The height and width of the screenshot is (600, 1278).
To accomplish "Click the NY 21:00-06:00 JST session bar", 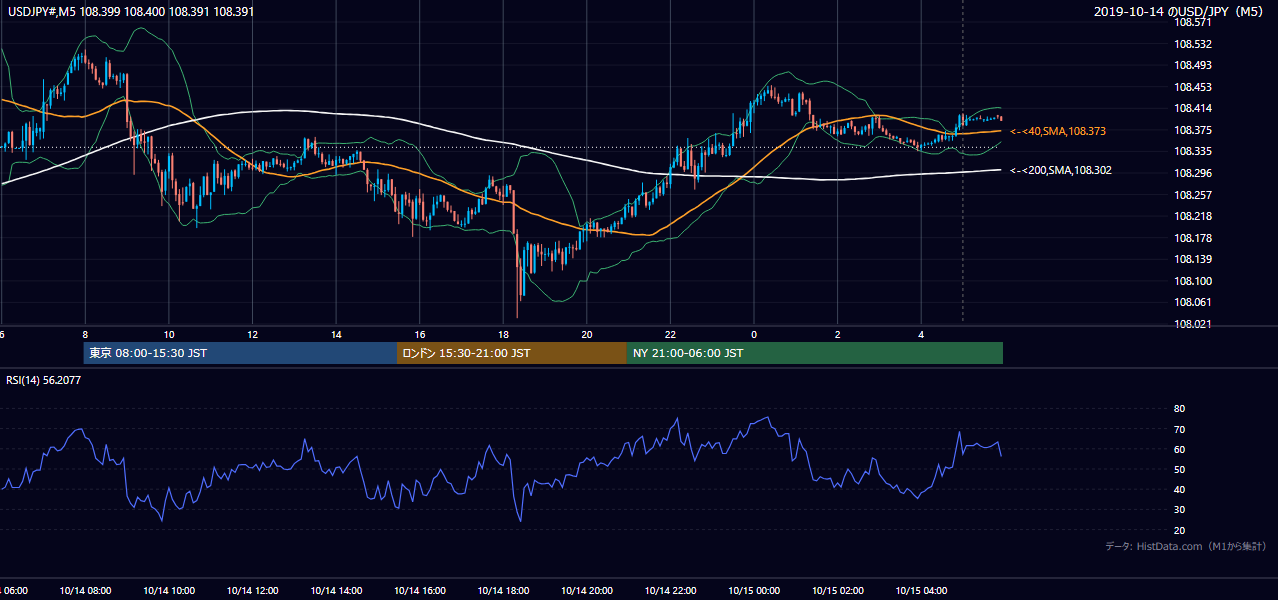I will [x=815, y=353].
